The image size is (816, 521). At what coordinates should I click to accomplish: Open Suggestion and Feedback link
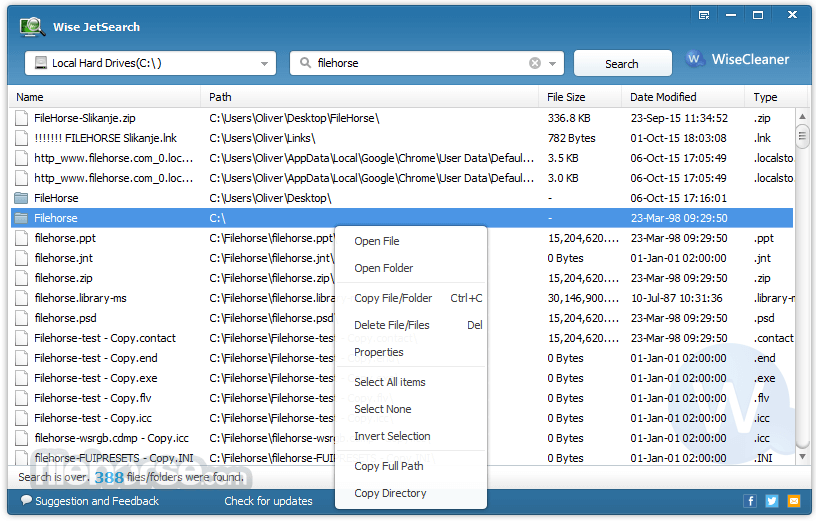click(x=97, y=501)
